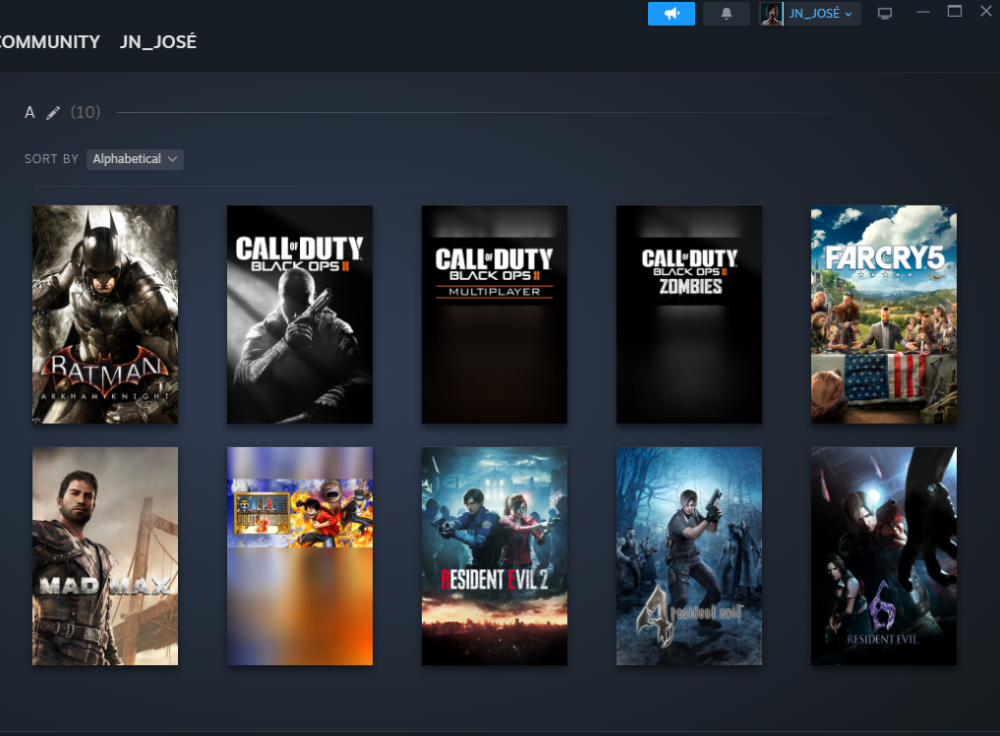
Task: Open Black Ops II Multiplayer game tile
Action: pos(494,314)
